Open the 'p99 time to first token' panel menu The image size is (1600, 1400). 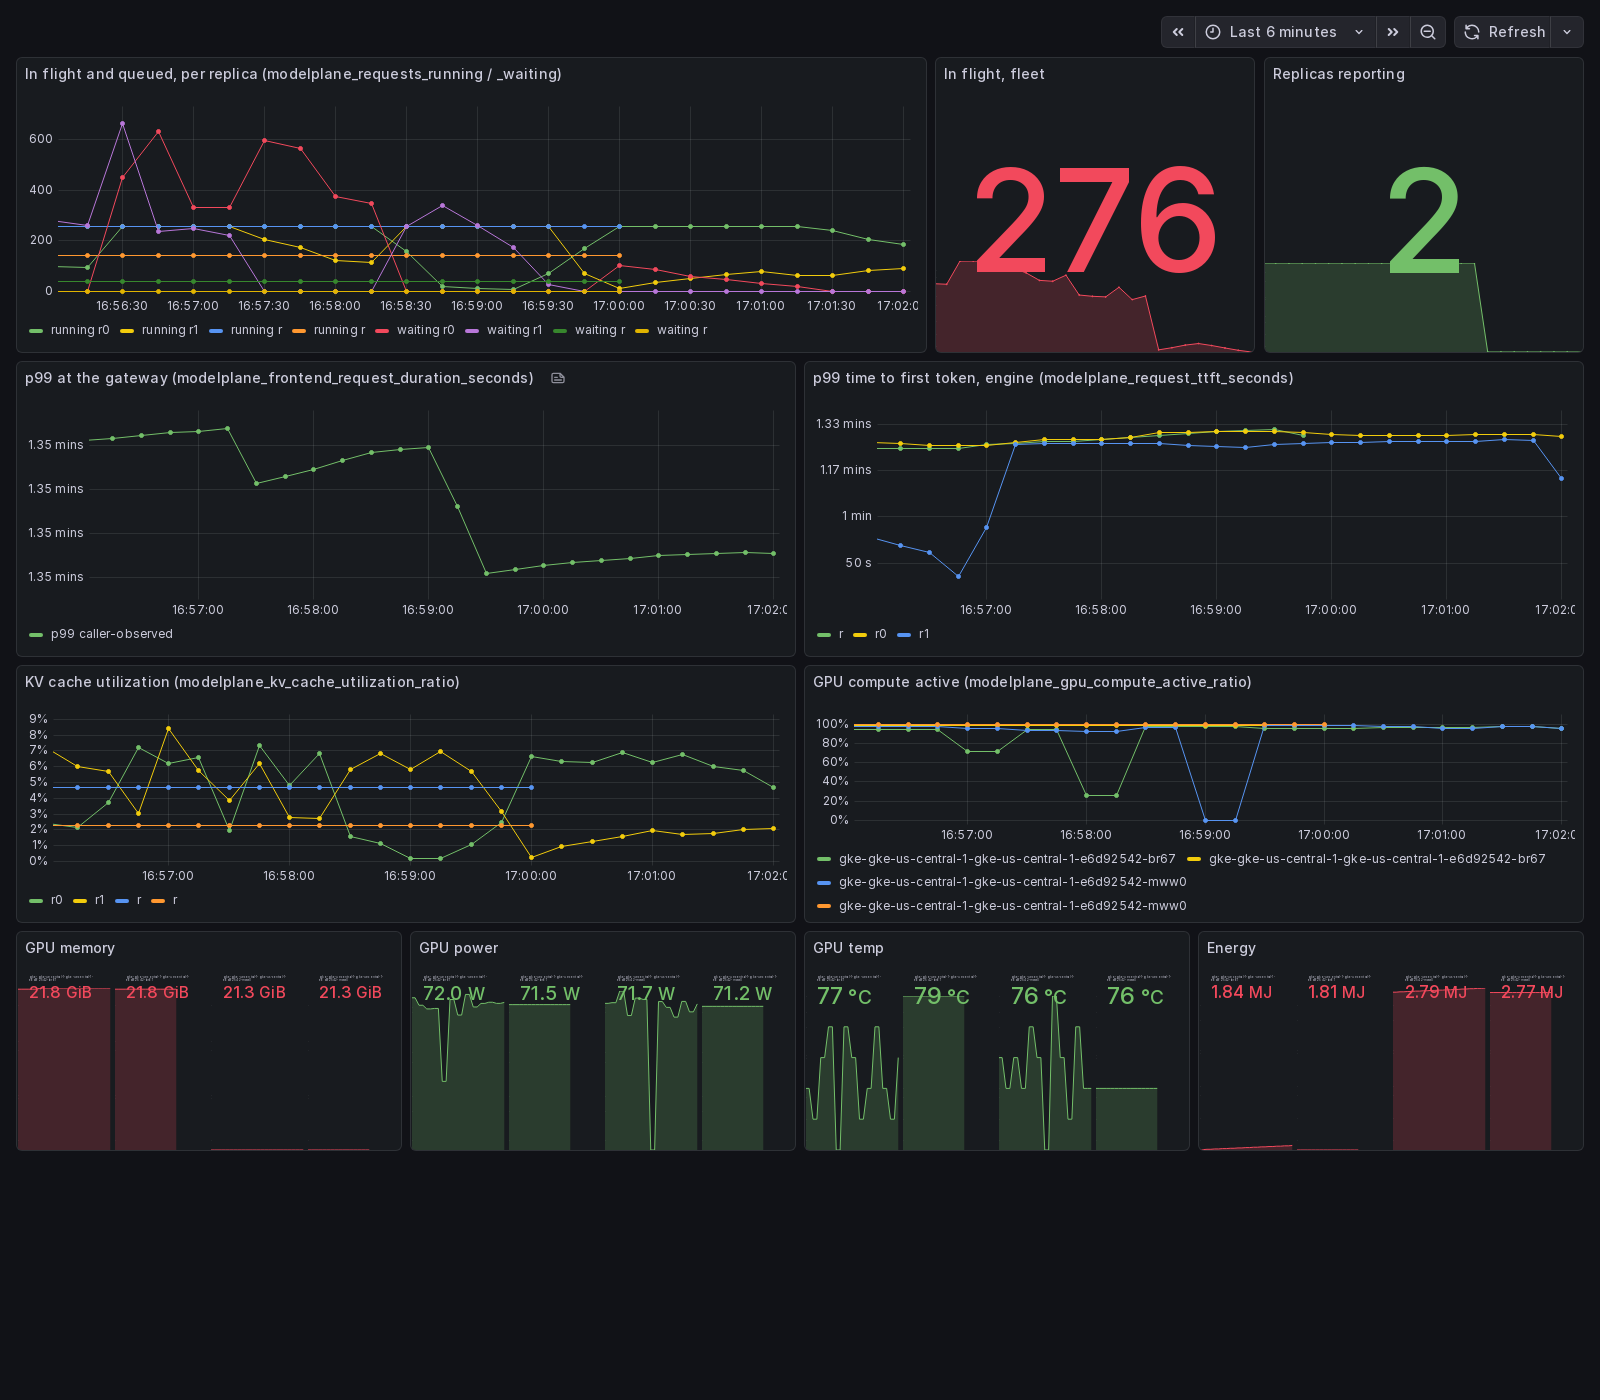pyautogui.click(x=1053, y=378)
